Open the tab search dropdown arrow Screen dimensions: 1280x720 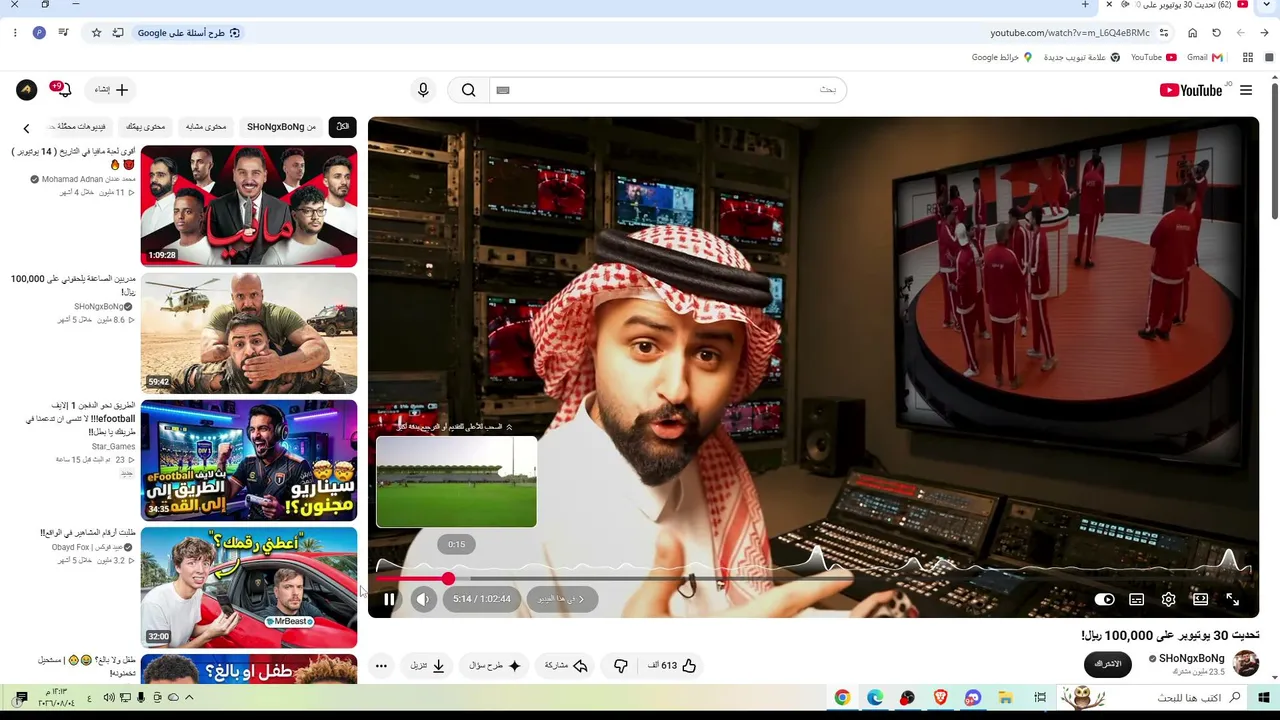1266,5
